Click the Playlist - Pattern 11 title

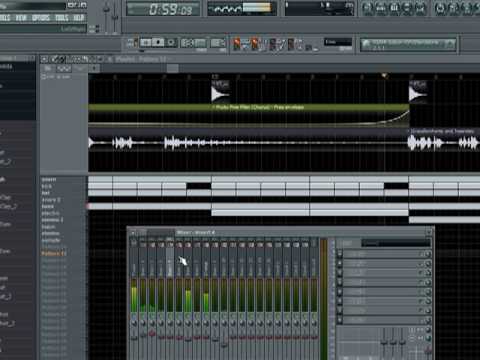140,59
